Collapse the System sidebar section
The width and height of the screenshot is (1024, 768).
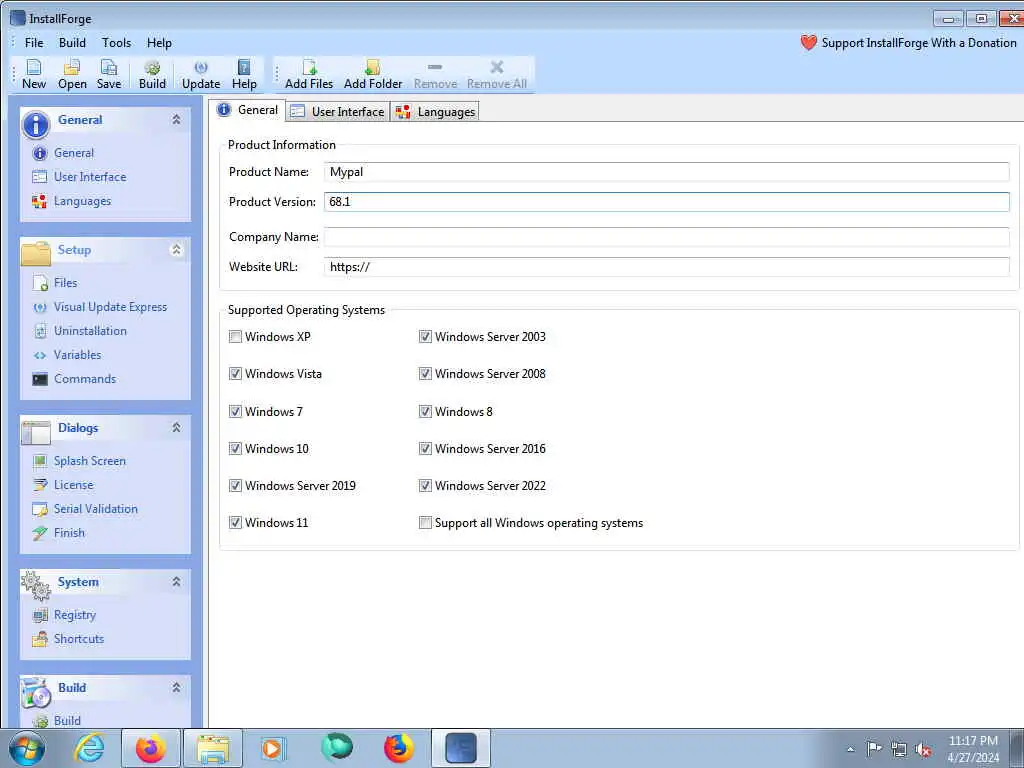pos(176,582)
